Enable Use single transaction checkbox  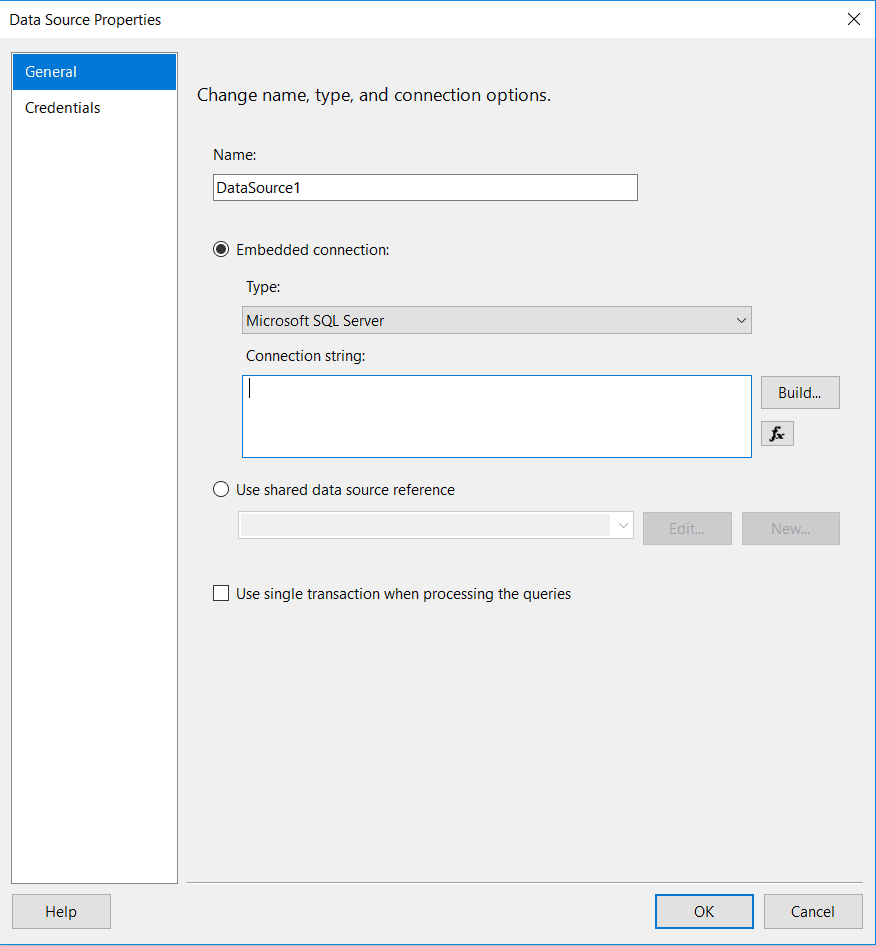[221, 594]
